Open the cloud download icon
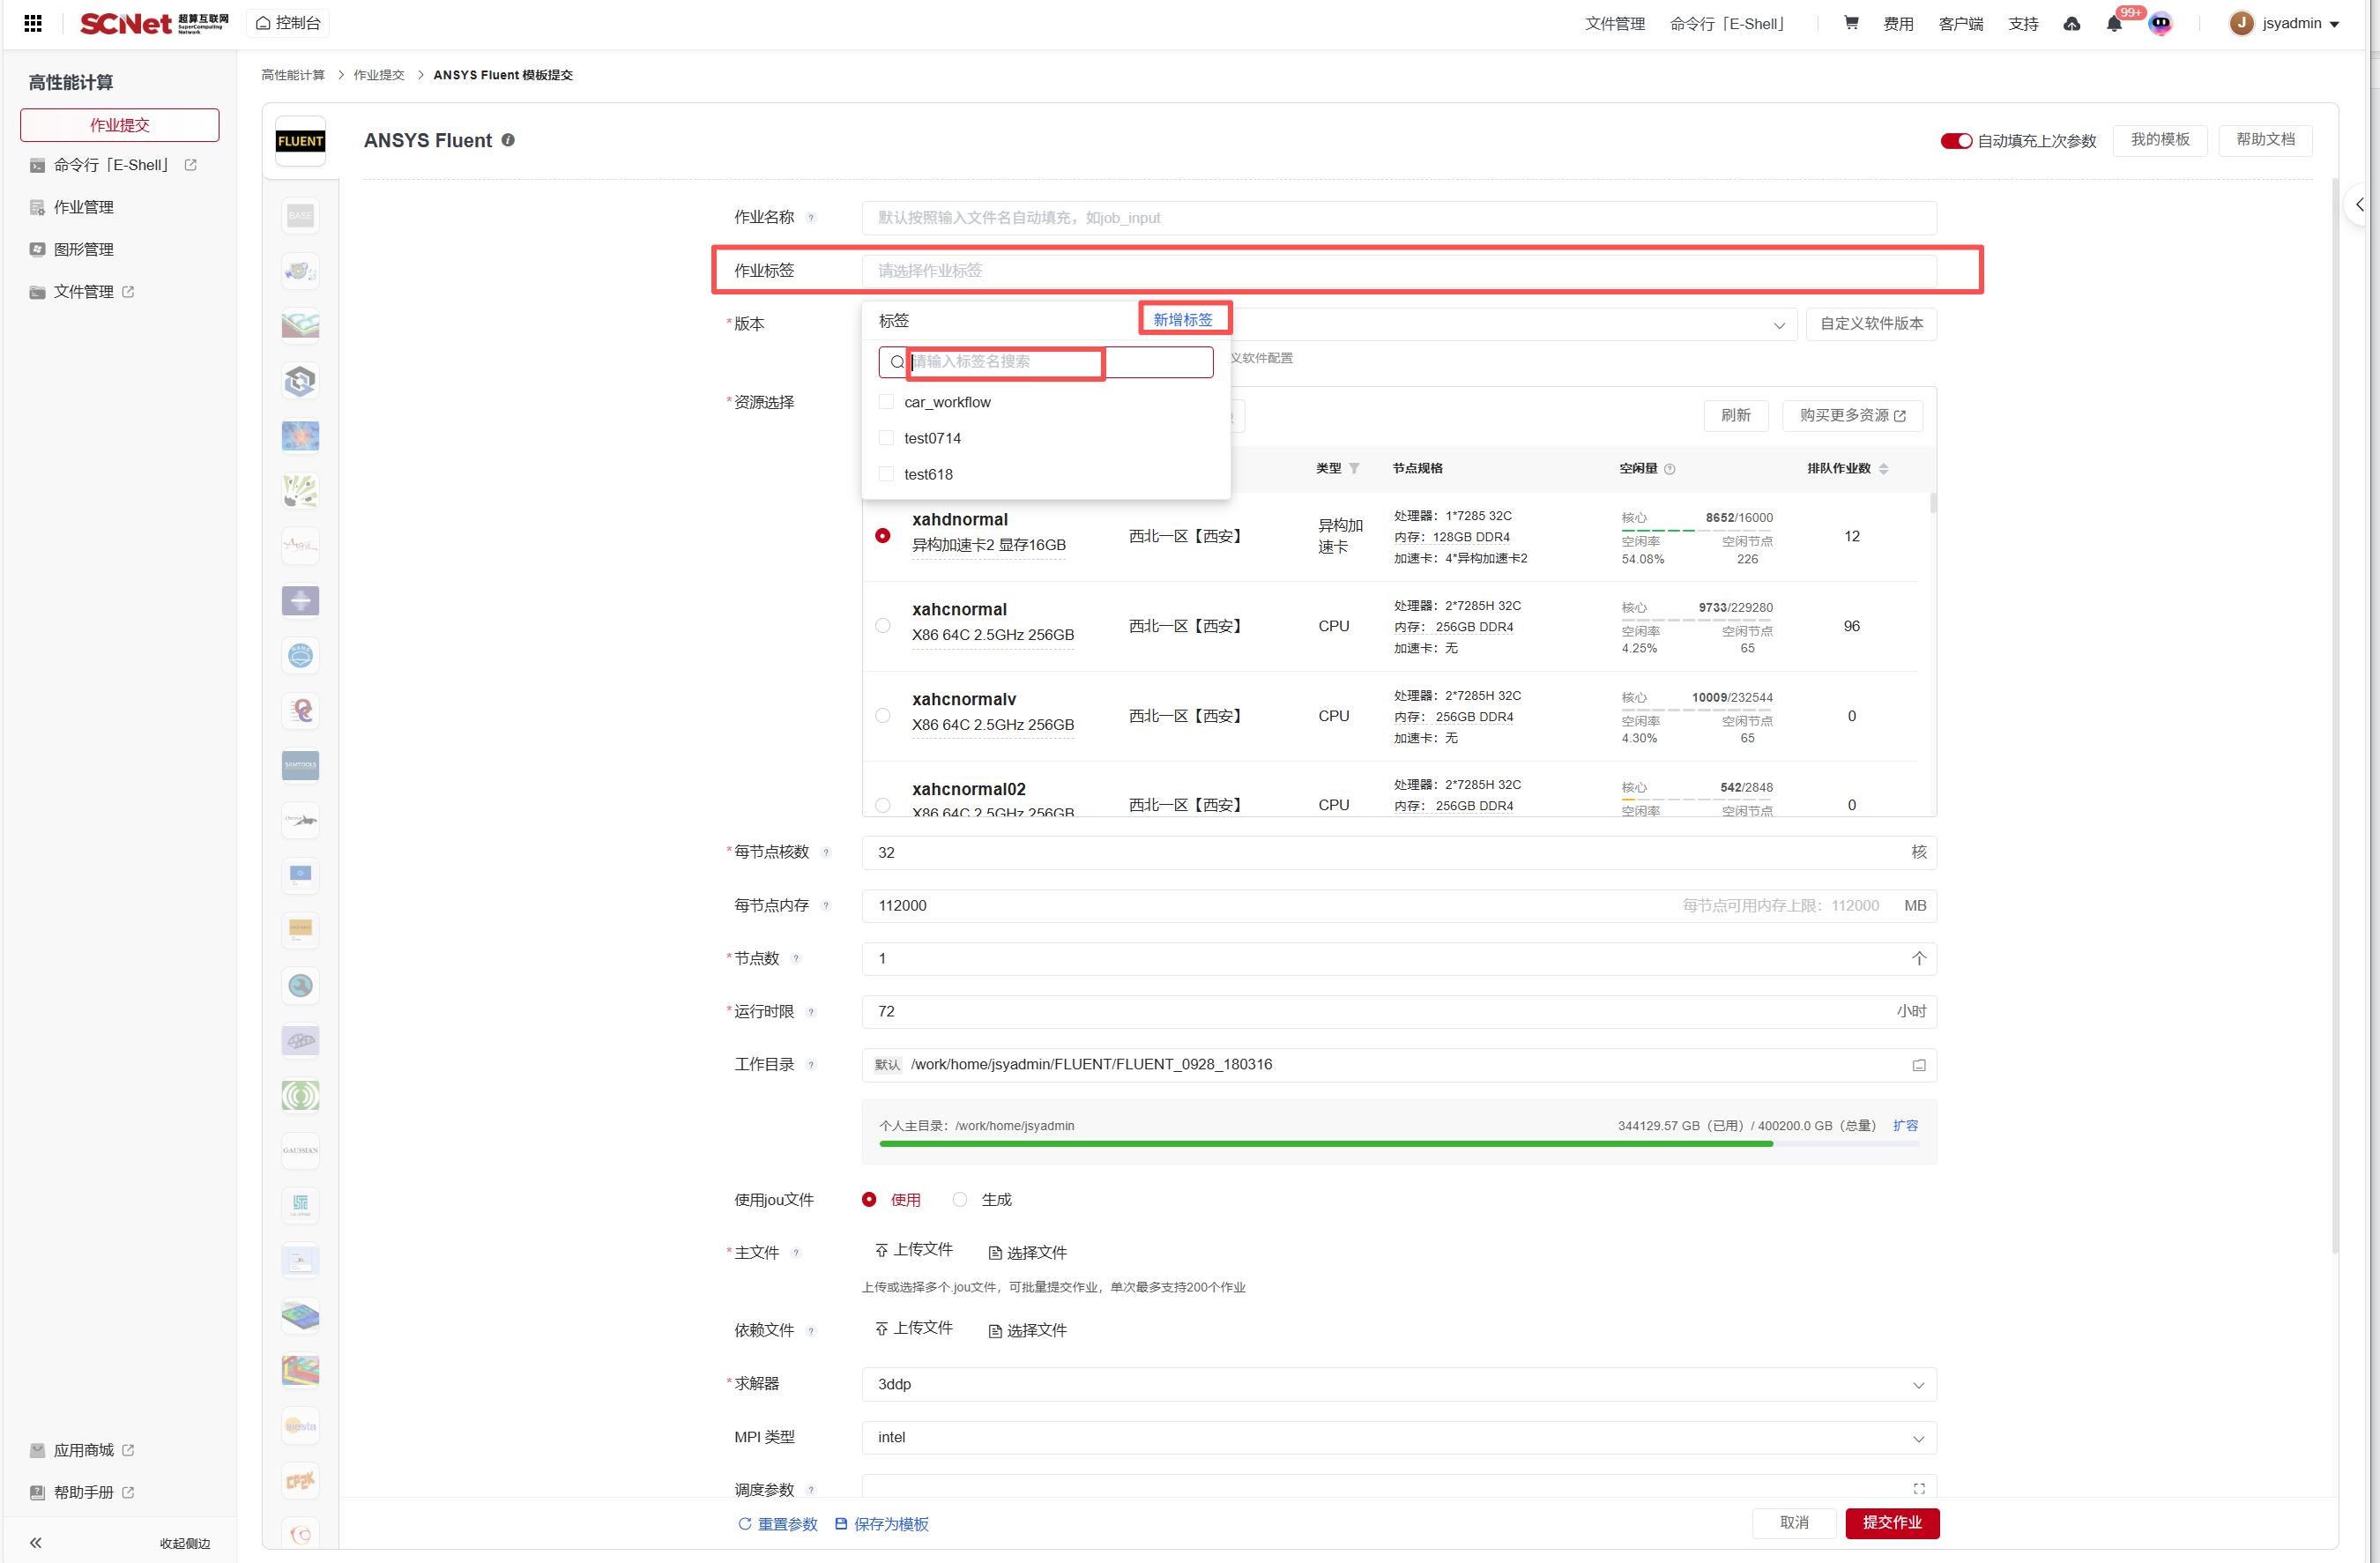The image size is (2380, 1563). point(2071,24)
